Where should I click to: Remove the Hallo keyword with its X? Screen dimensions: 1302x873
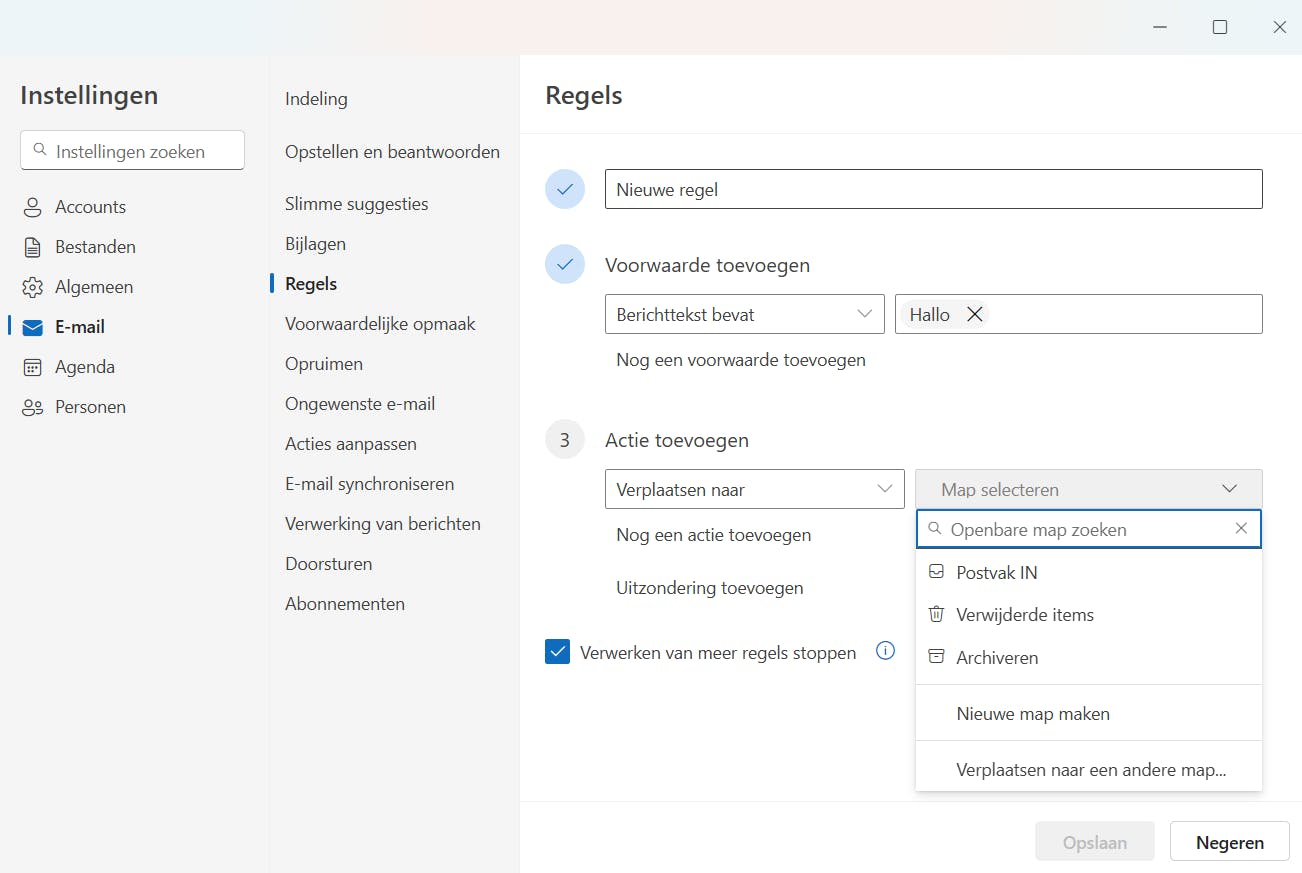(x=975, y=314)
